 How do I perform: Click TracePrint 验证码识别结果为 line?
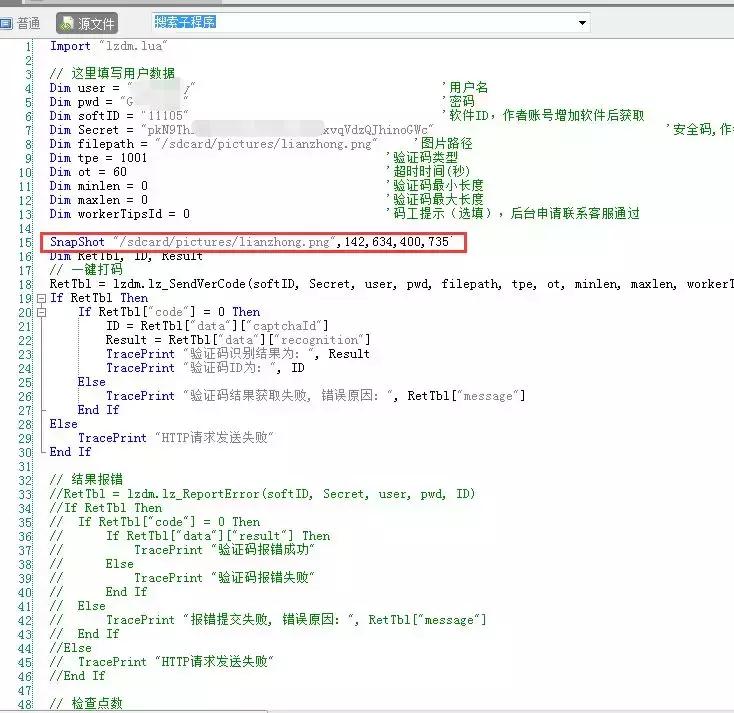coord(238,354)
